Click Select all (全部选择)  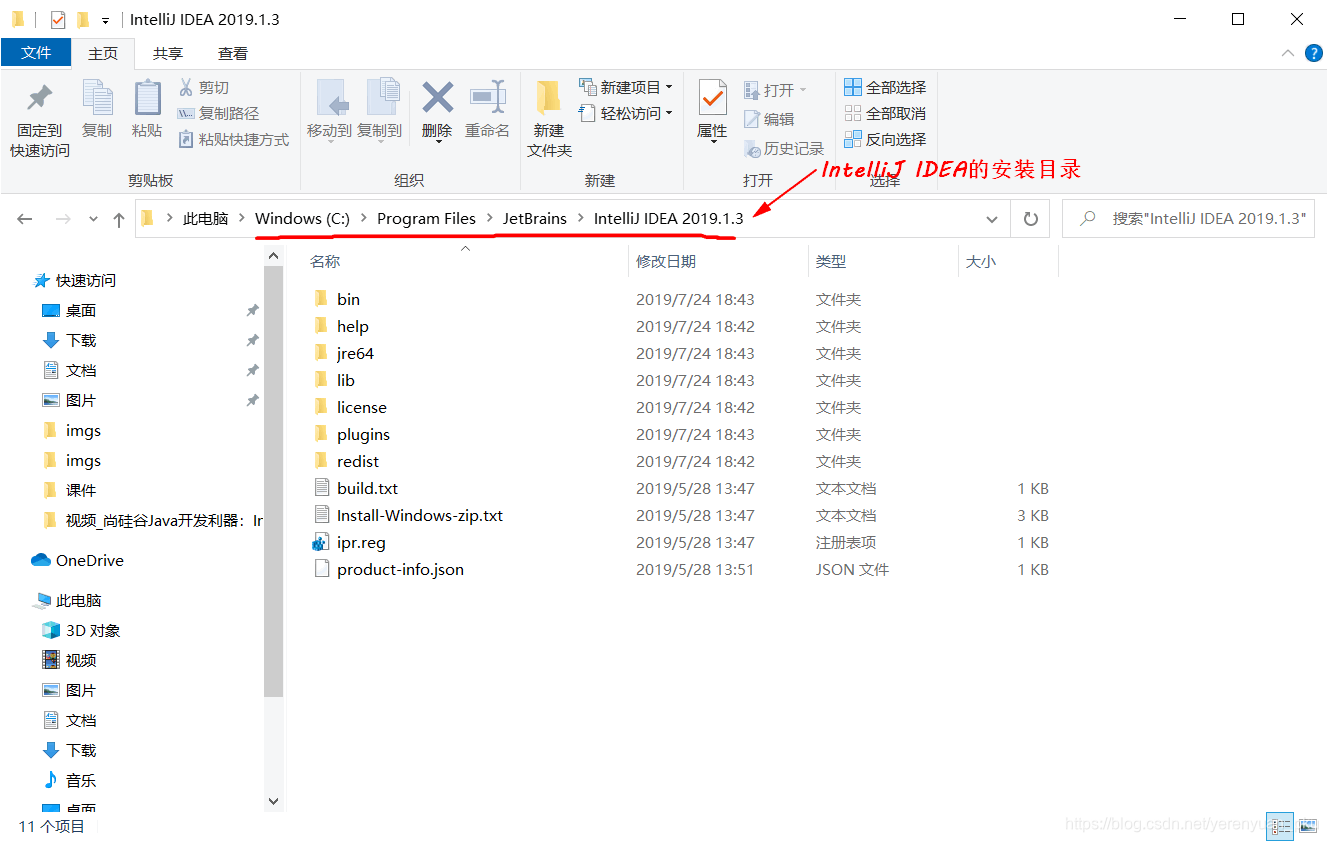tap(885, 87)
